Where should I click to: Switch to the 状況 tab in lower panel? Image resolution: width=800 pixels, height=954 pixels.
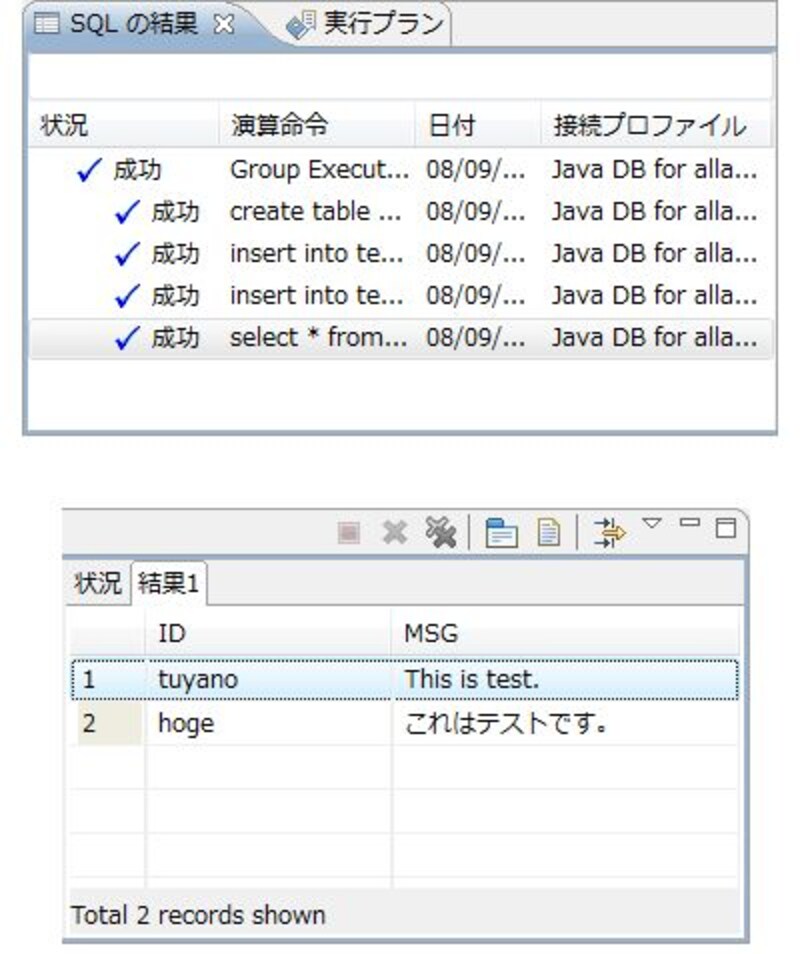pos(97,584)
